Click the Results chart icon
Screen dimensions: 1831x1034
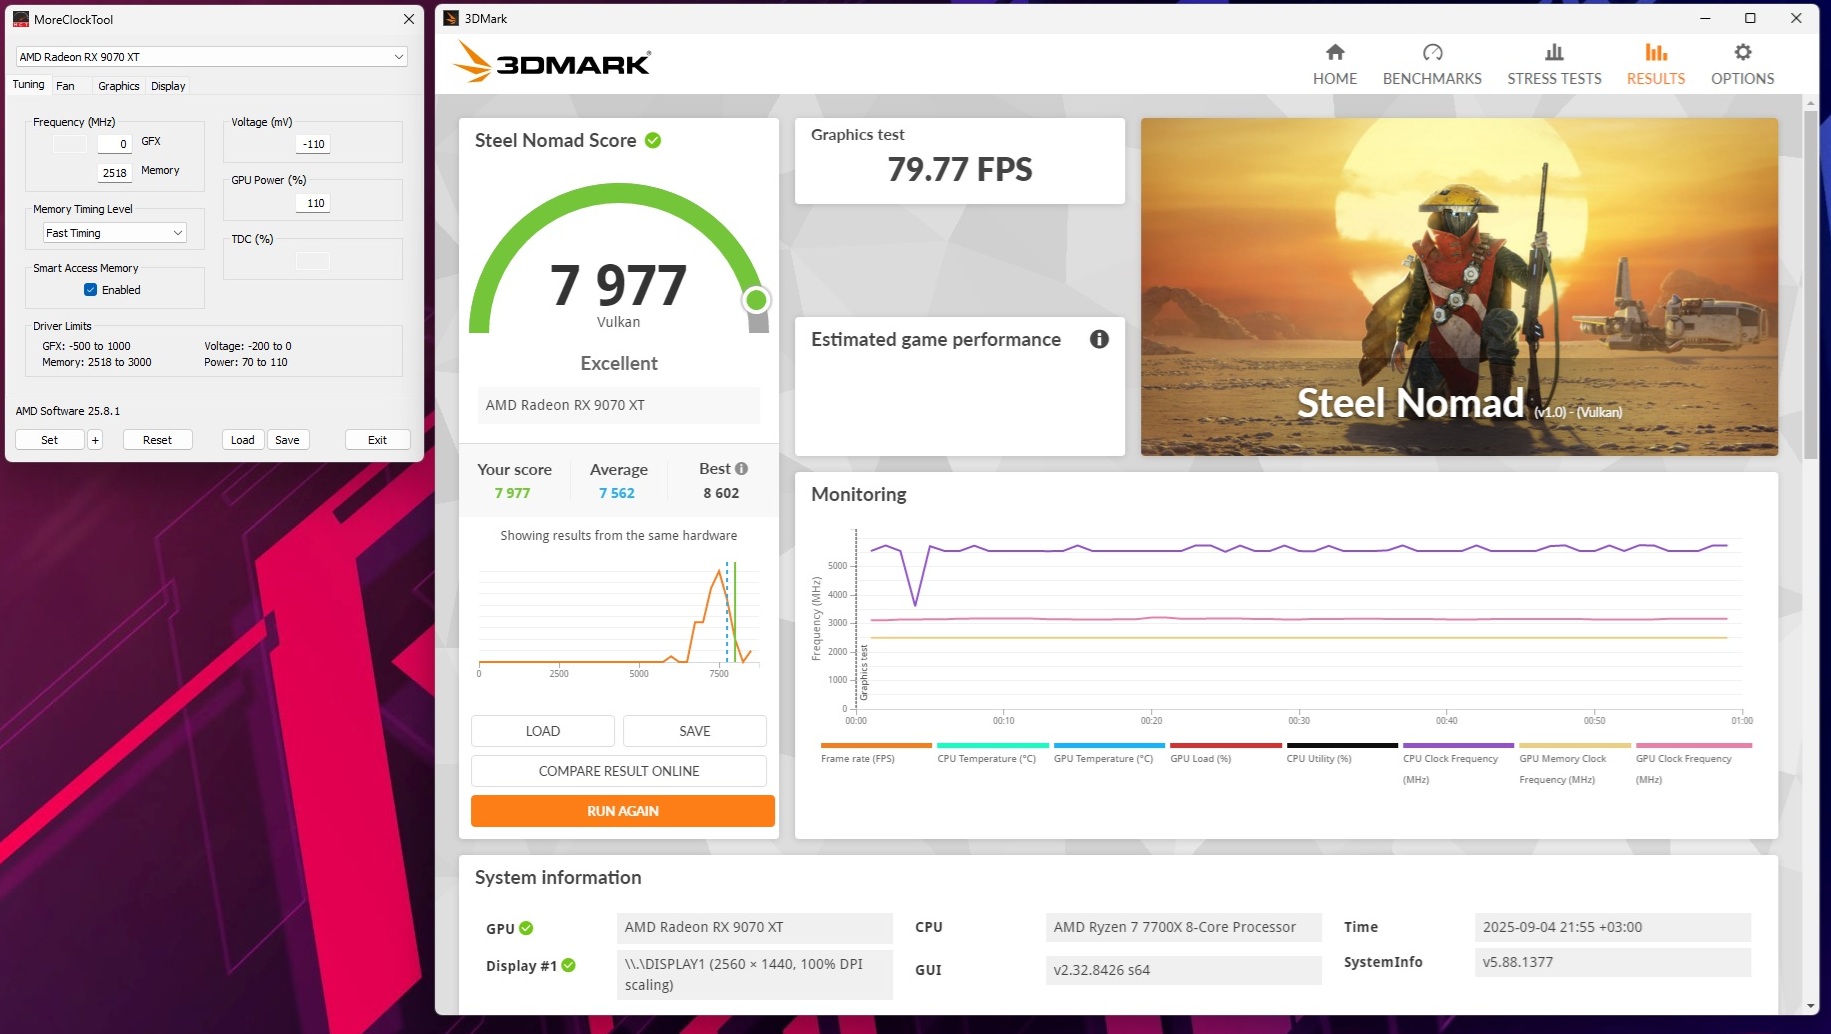[x=1656, y=52]
